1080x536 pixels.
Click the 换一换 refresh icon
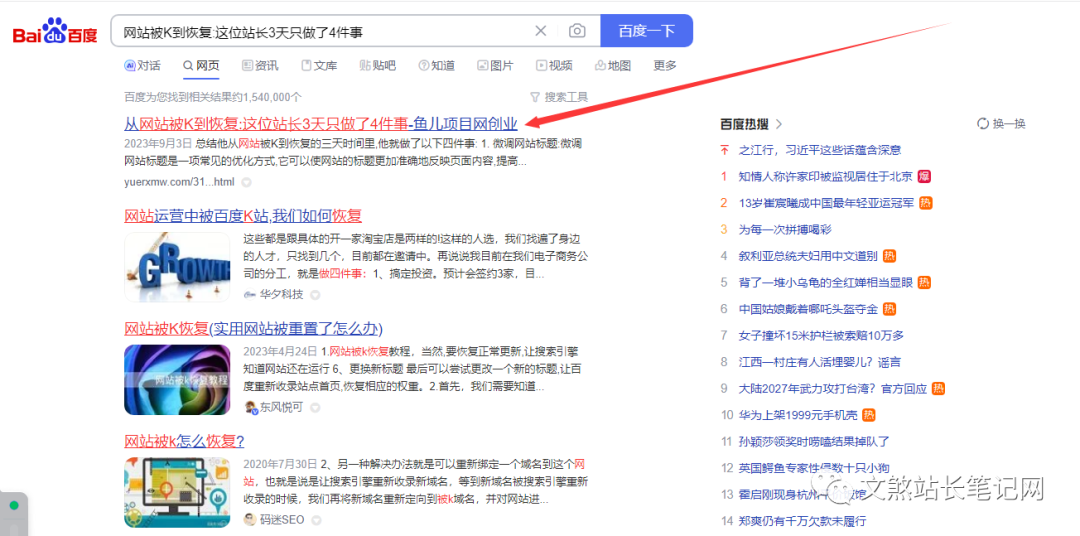983,124
